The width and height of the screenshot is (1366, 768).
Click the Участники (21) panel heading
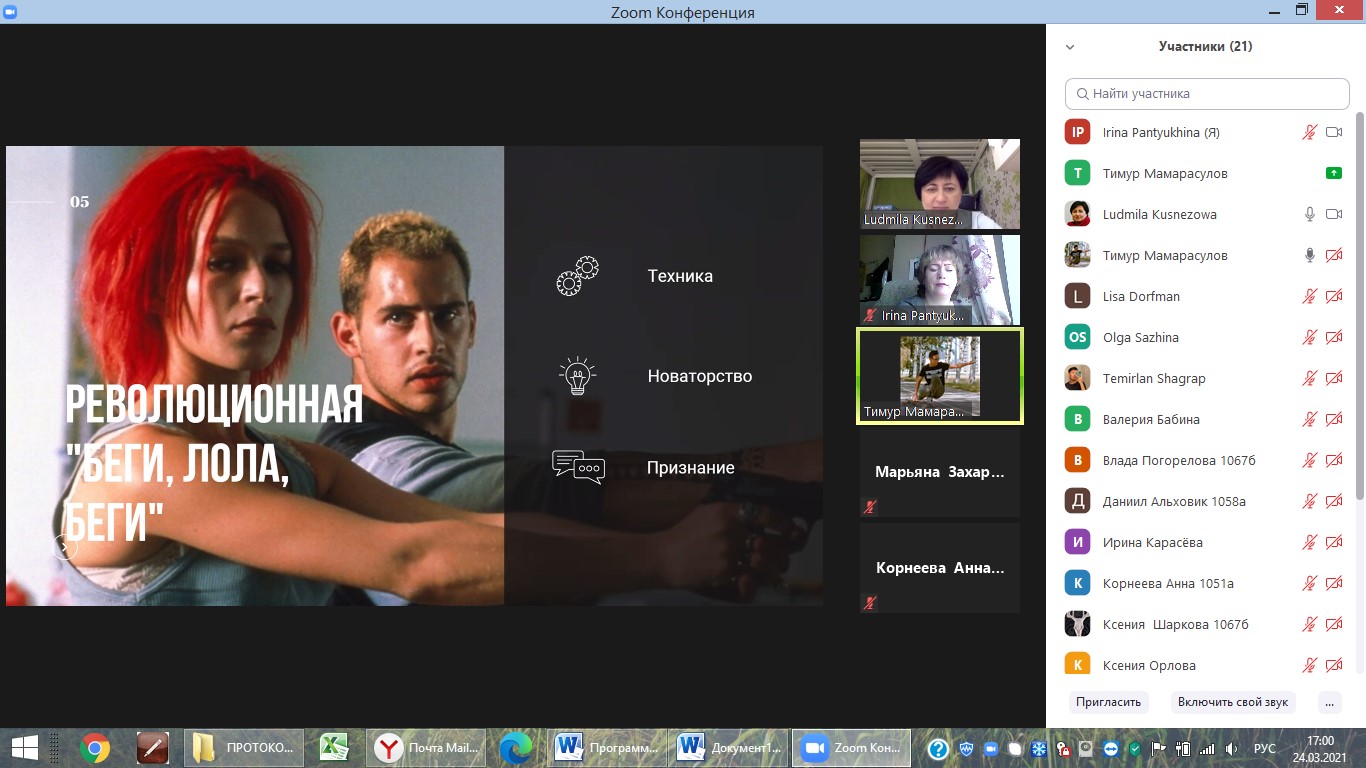pyautogui.click(x=1205, y=46)
